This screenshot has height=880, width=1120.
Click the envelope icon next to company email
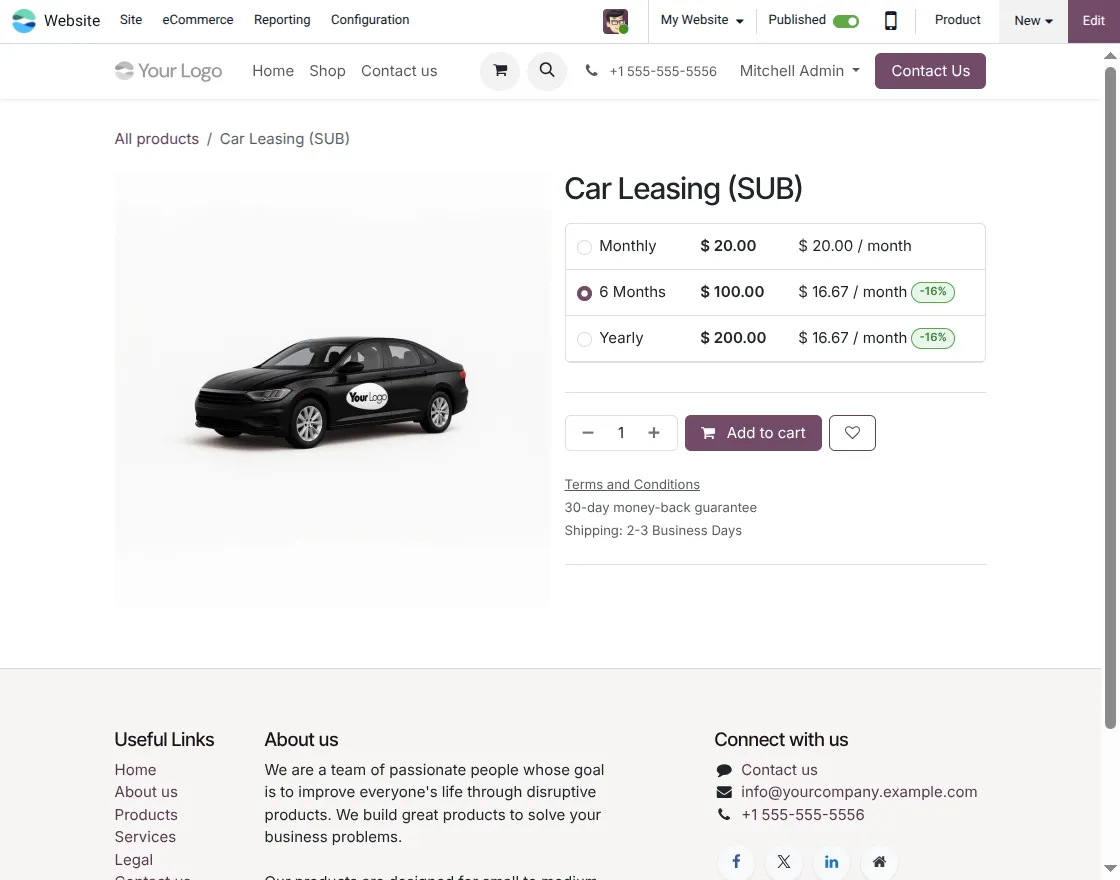point(723,791)
